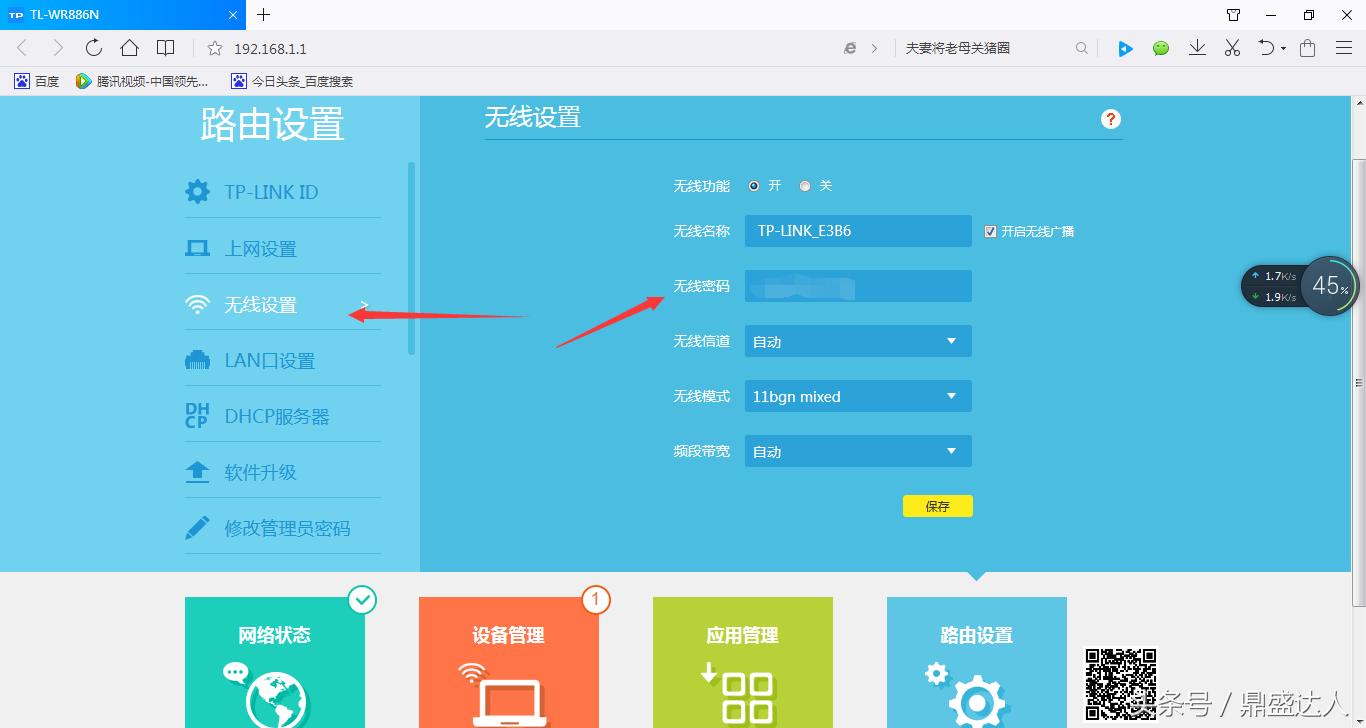Uncheck the 开启无线广播 checkbox

coord(991,231)
